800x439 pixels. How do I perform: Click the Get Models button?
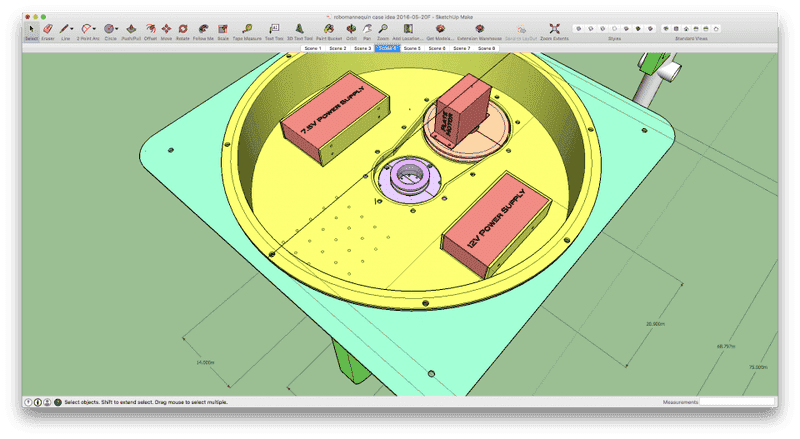(439, 30)
